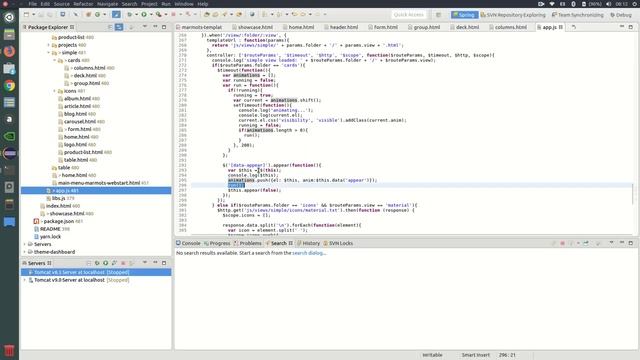Open Trash in the Ubuntu dock

[9, 351]
